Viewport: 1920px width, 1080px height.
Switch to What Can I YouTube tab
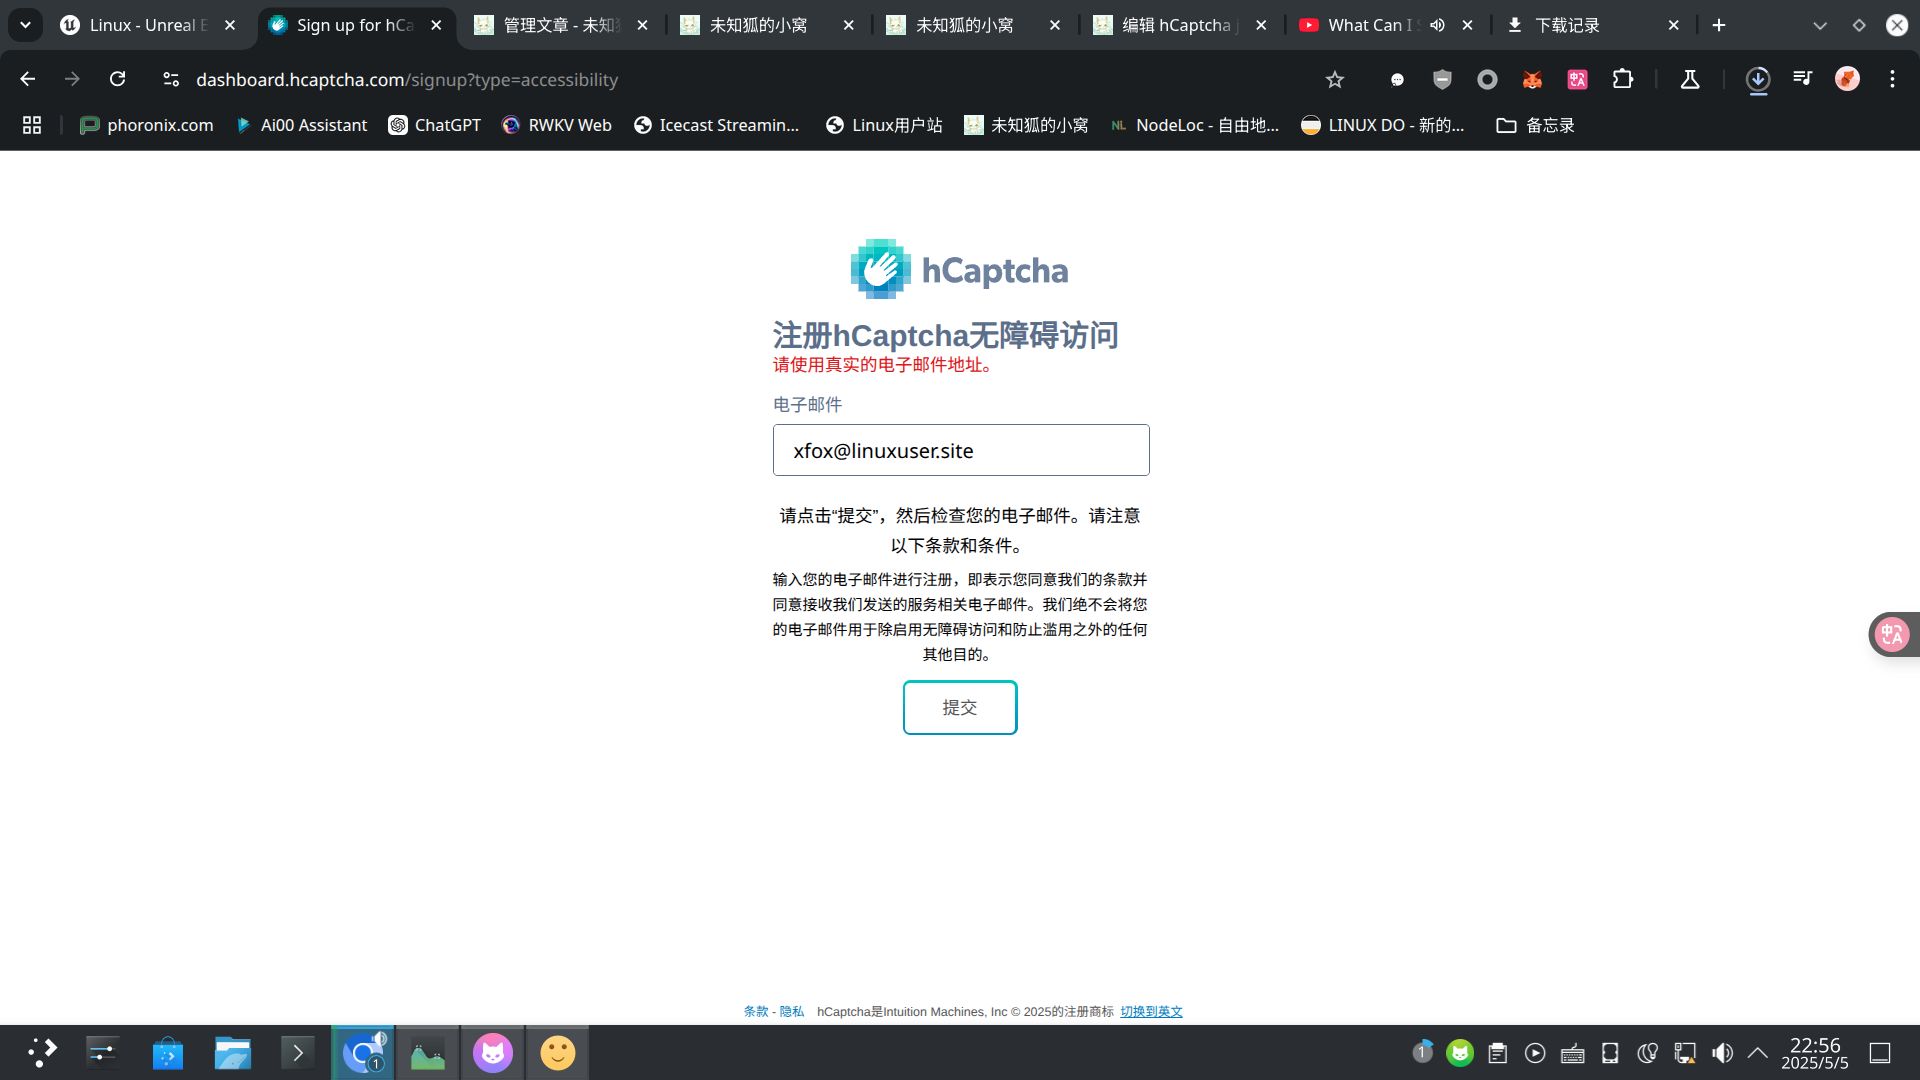[1370, 25]
